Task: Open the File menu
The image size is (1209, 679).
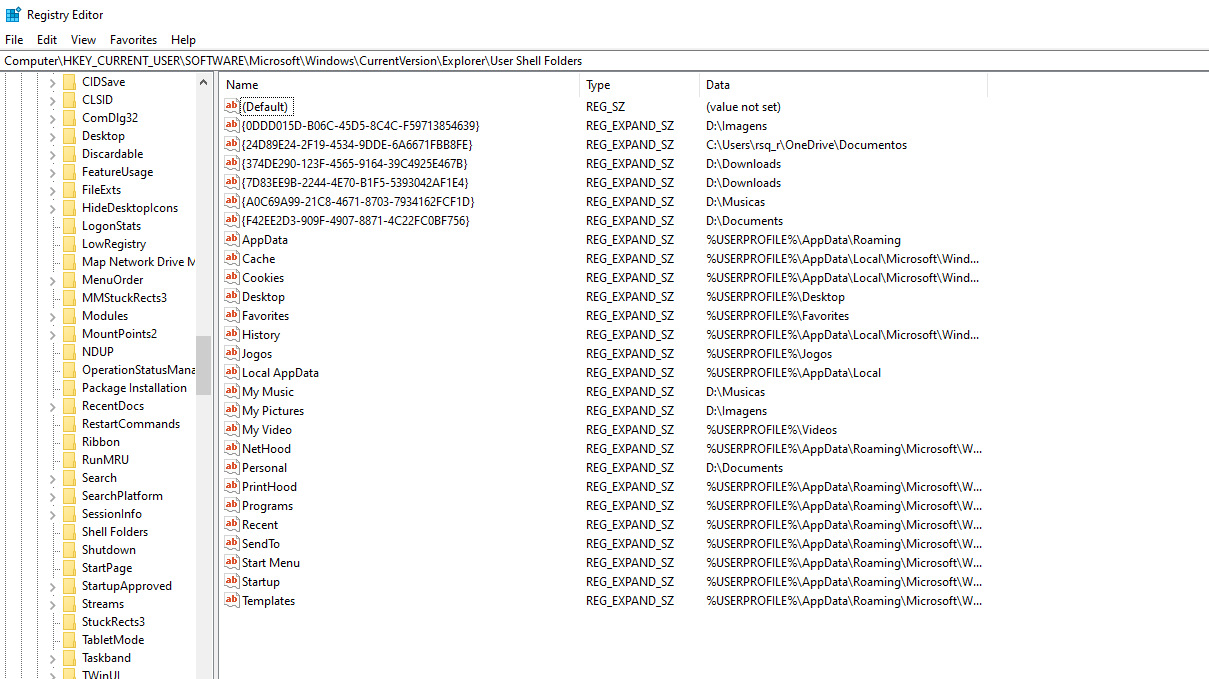Action: pos(14,40)
